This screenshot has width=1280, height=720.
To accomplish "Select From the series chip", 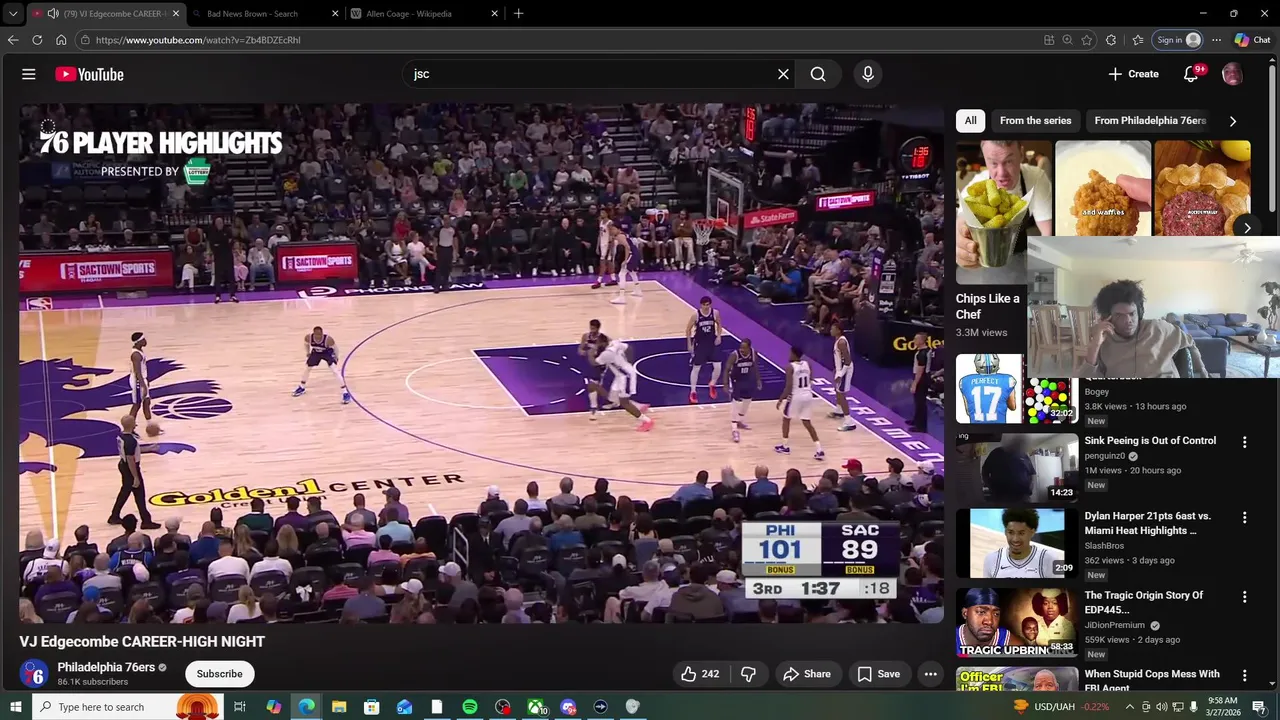I will [x=1035, y=121].
